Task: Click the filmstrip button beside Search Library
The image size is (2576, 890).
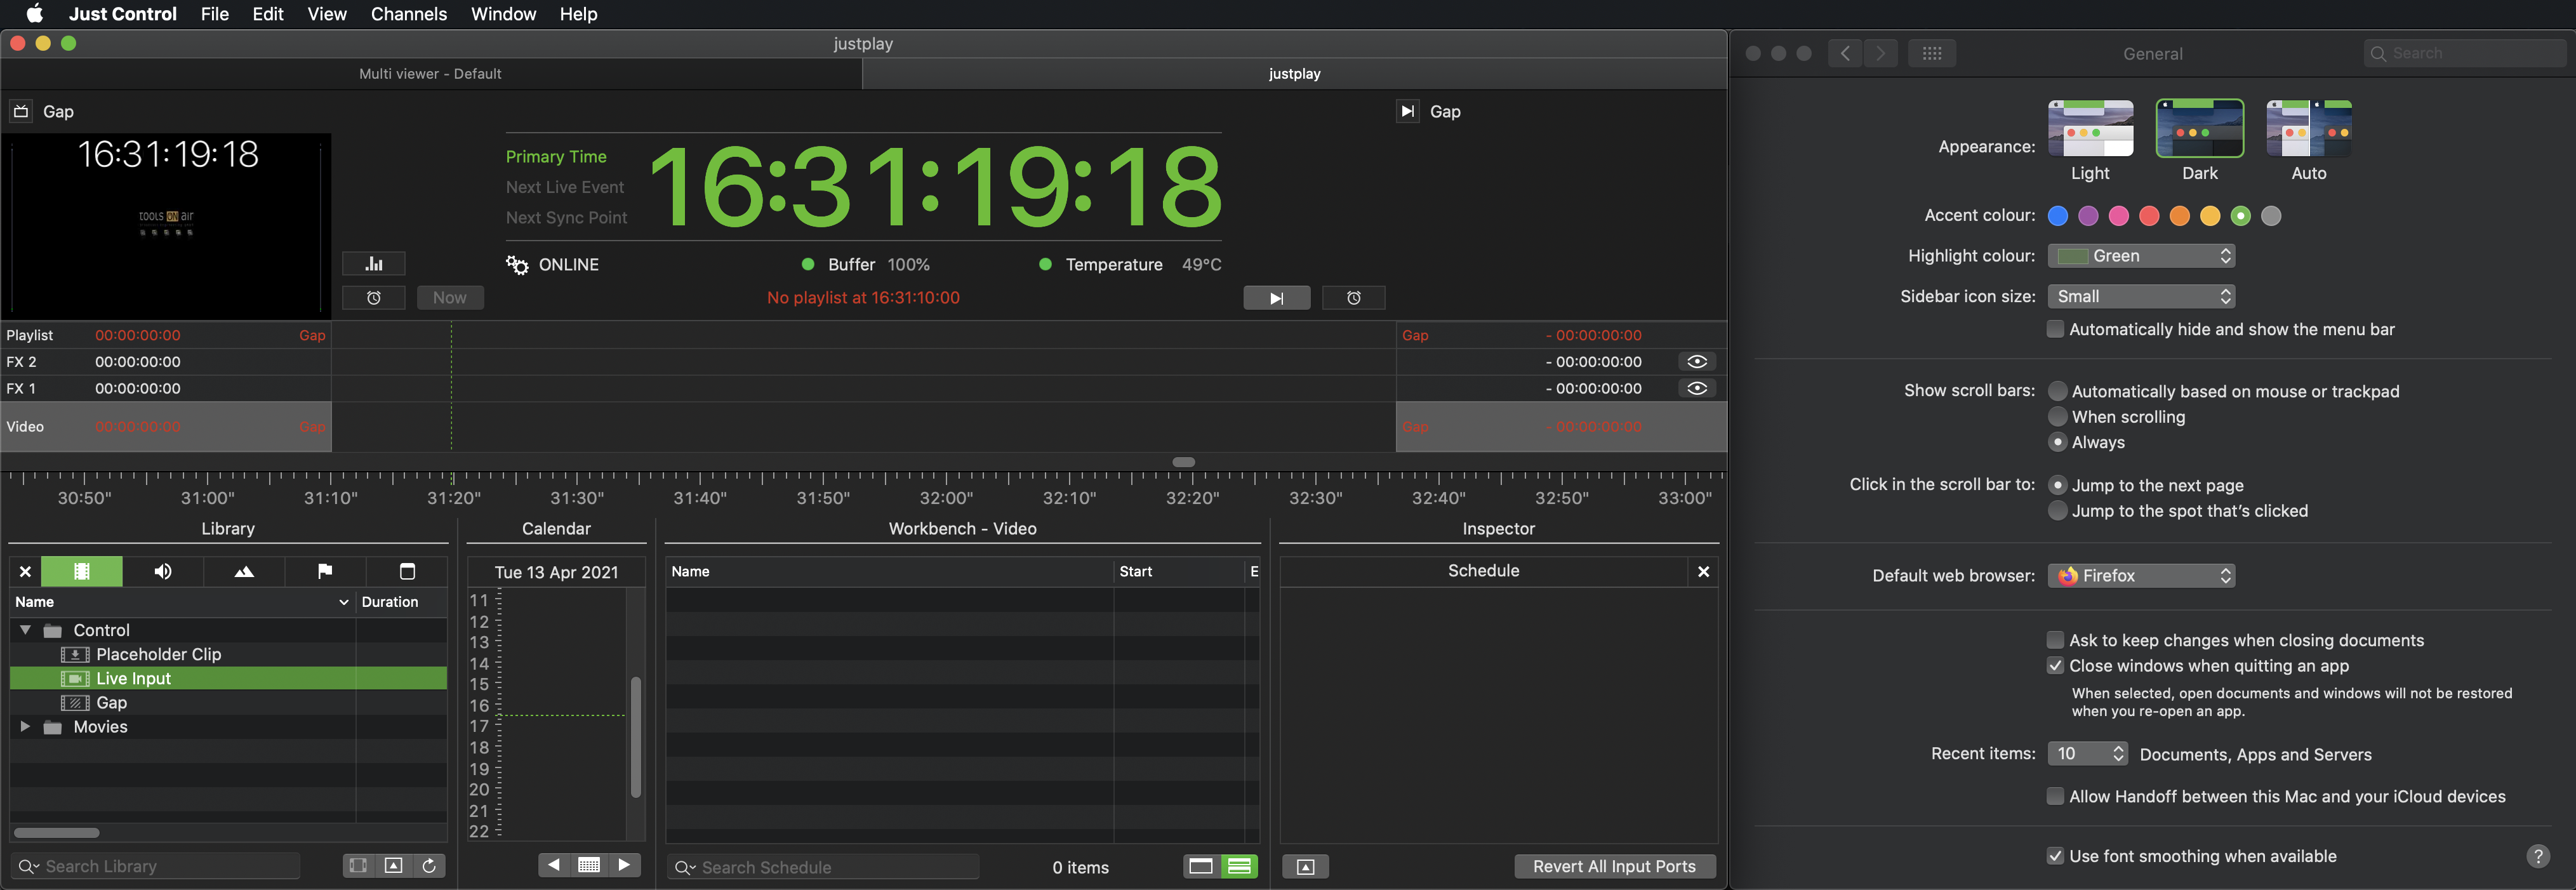Action: [x=358, y=866]
